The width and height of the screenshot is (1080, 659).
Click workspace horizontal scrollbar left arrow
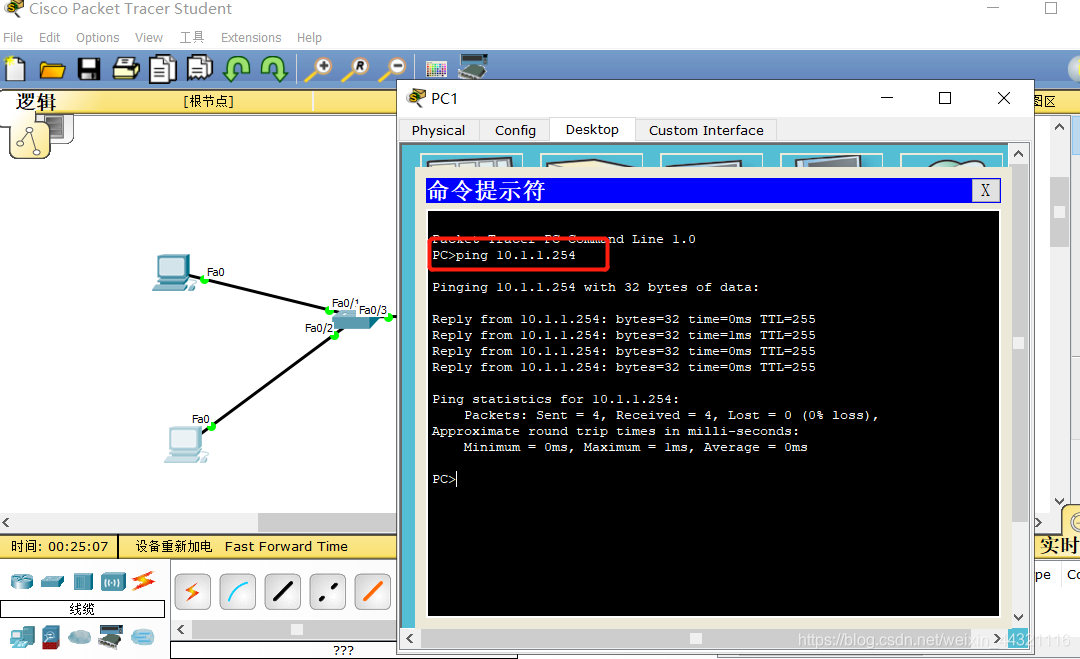(x=6, y=523)
